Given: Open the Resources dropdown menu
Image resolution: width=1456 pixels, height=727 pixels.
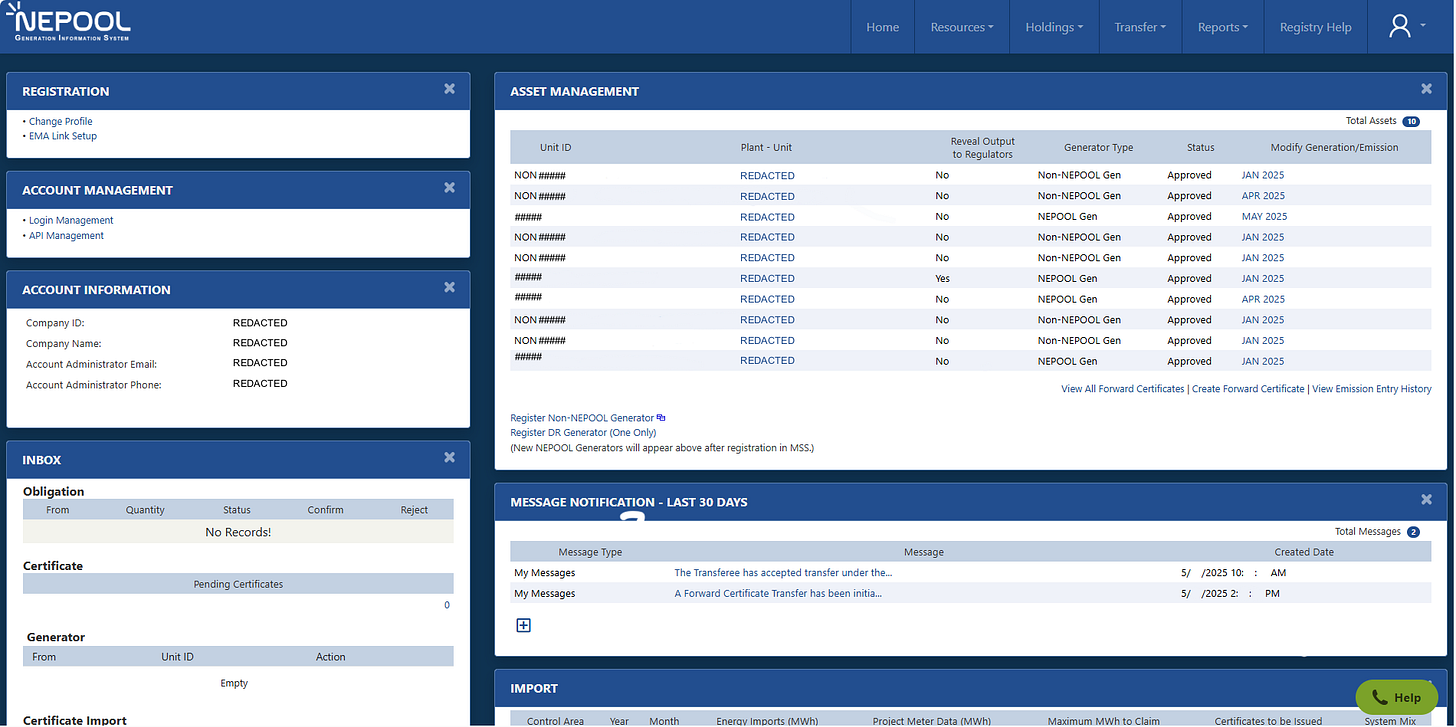Looking at the screenshot, I should [962, 27].
